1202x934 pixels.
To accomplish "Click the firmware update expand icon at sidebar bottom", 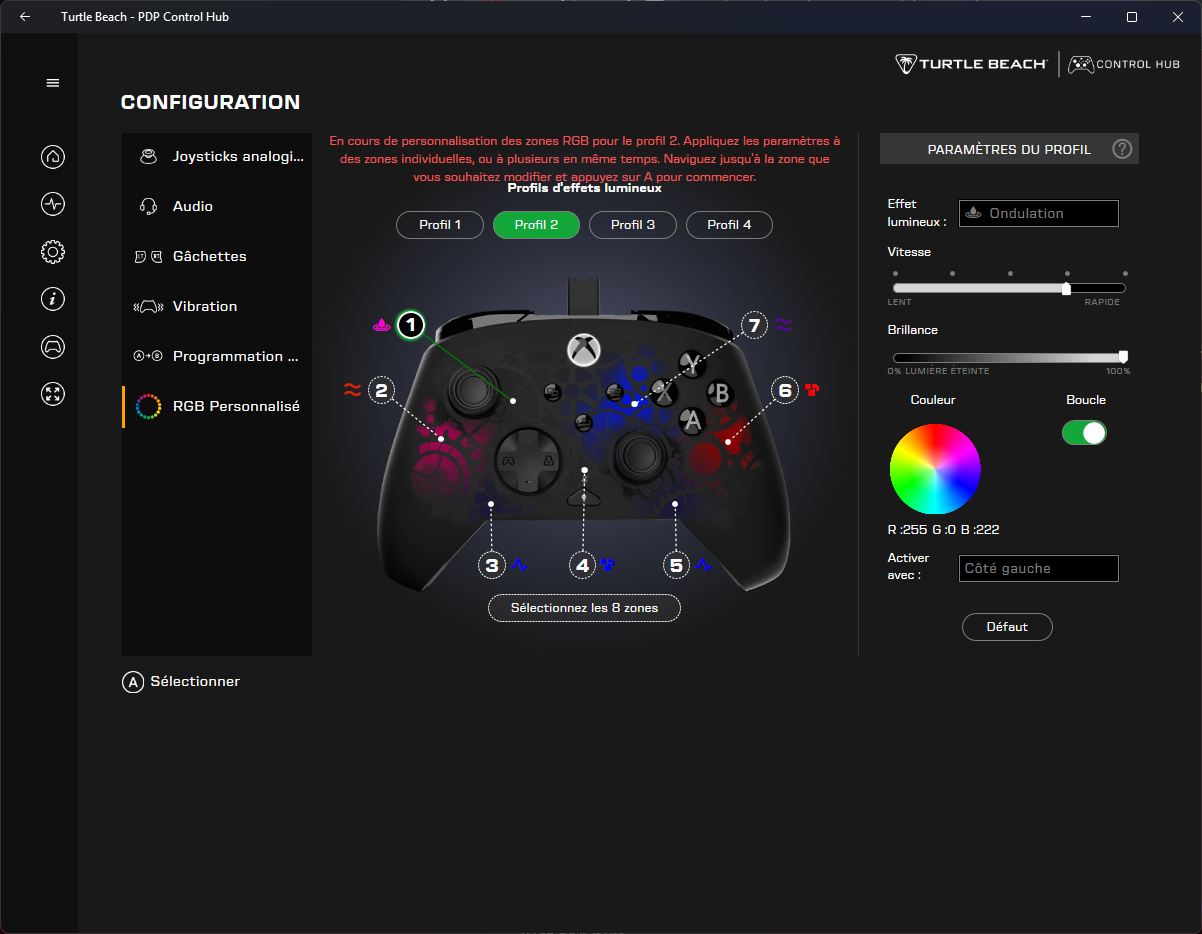I will [x=52, y=394].
